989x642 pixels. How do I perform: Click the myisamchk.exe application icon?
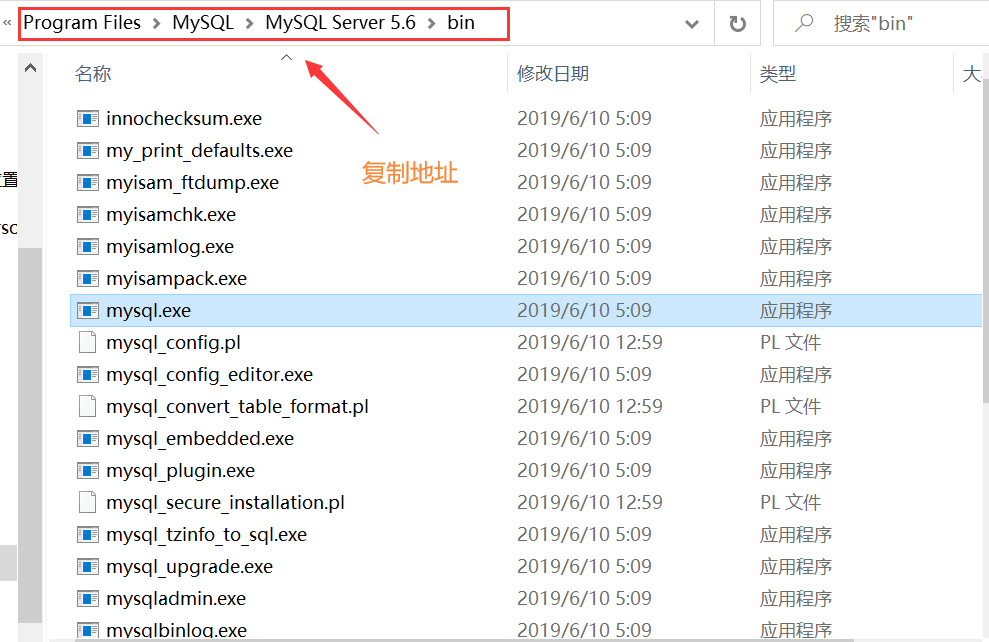pos(88,214)
